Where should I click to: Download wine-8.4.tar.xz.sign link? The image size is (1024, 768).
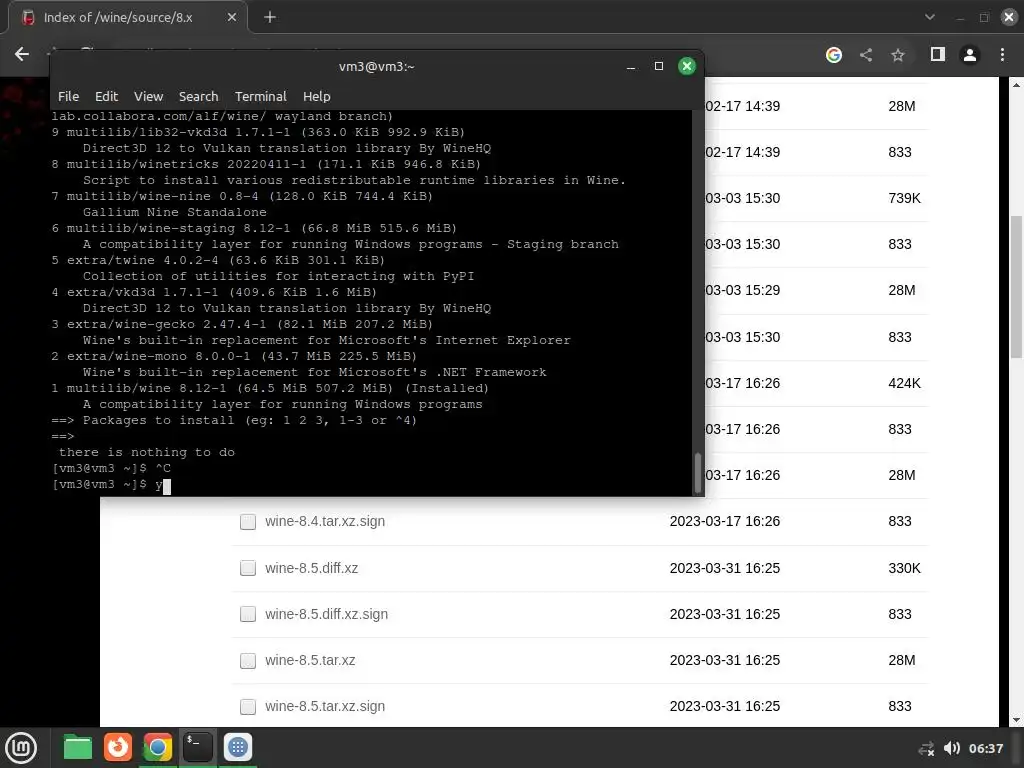(x=325, y=521)
